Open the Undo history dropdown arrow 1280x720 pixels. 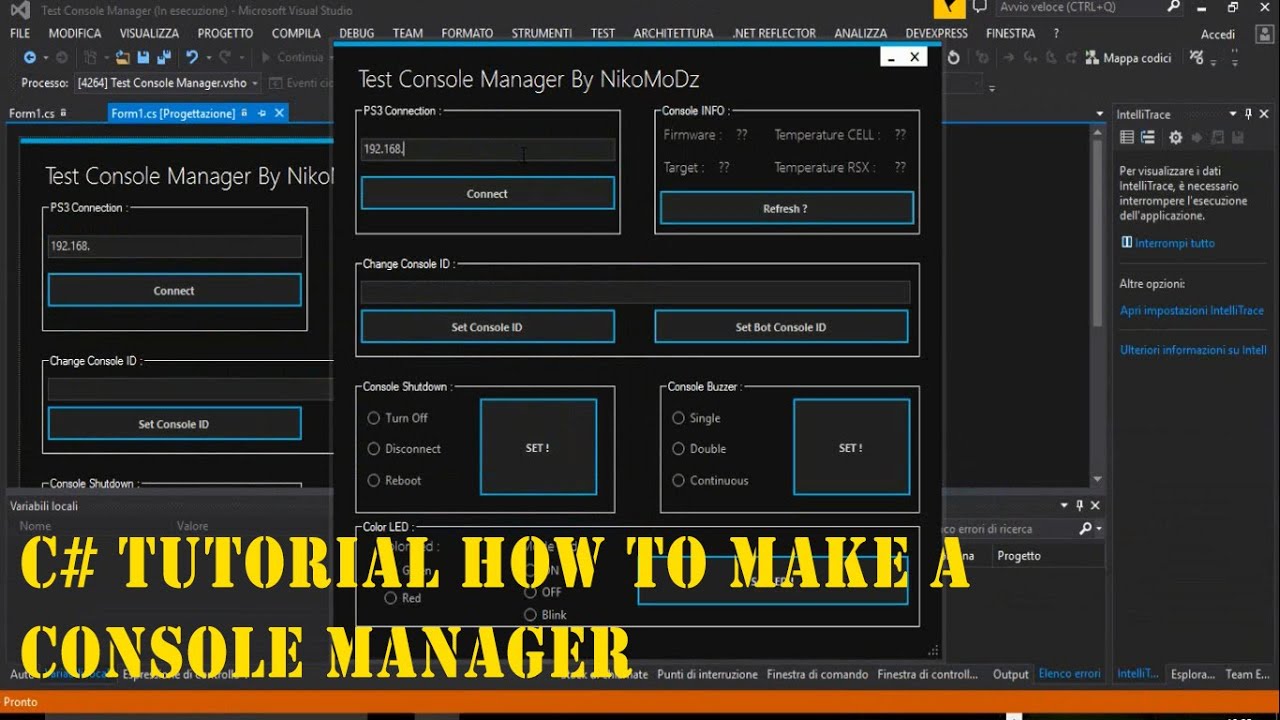(207, 58)
